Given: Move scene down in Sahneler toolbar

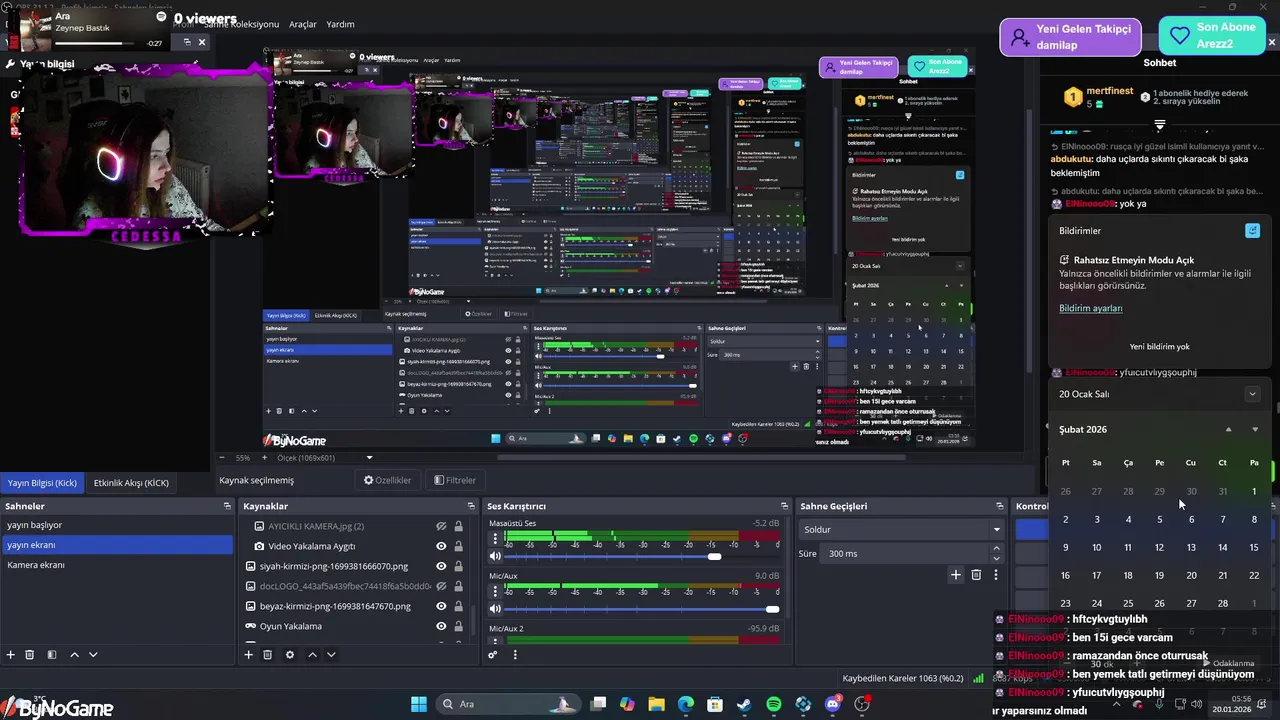Looking at the screenshot, I should point(93,655).
